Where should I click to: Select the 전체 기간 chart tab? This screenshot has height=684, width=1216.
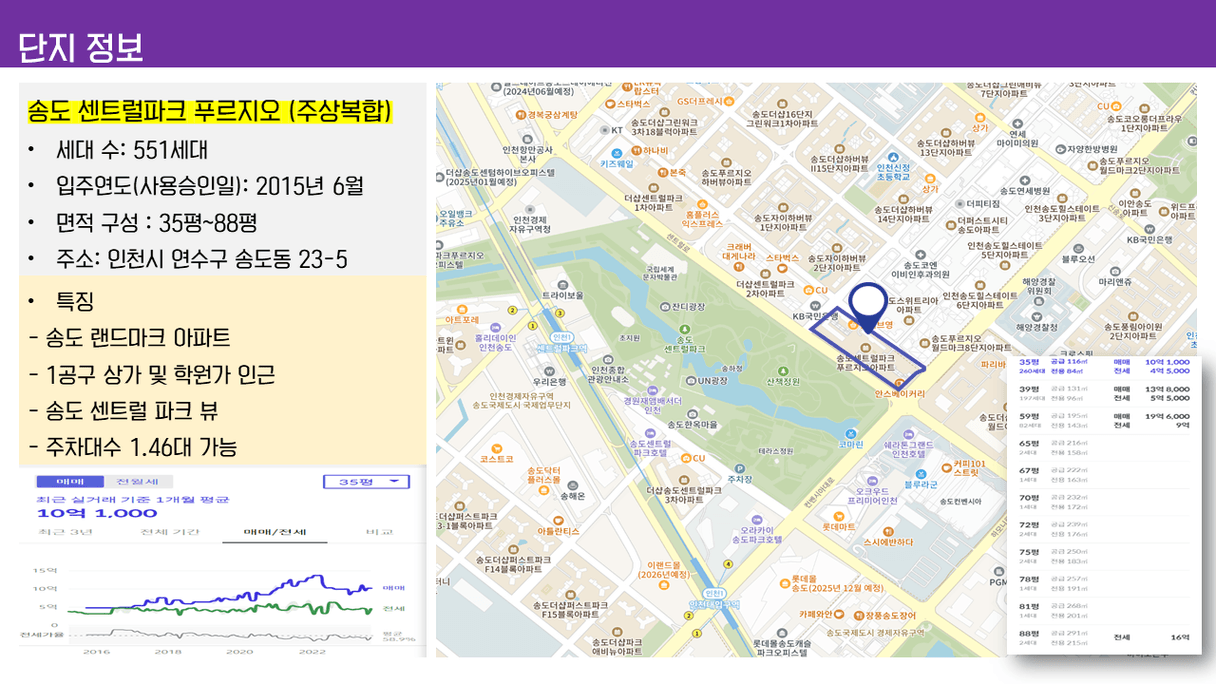pyautogui.click(x=169, y=532)
